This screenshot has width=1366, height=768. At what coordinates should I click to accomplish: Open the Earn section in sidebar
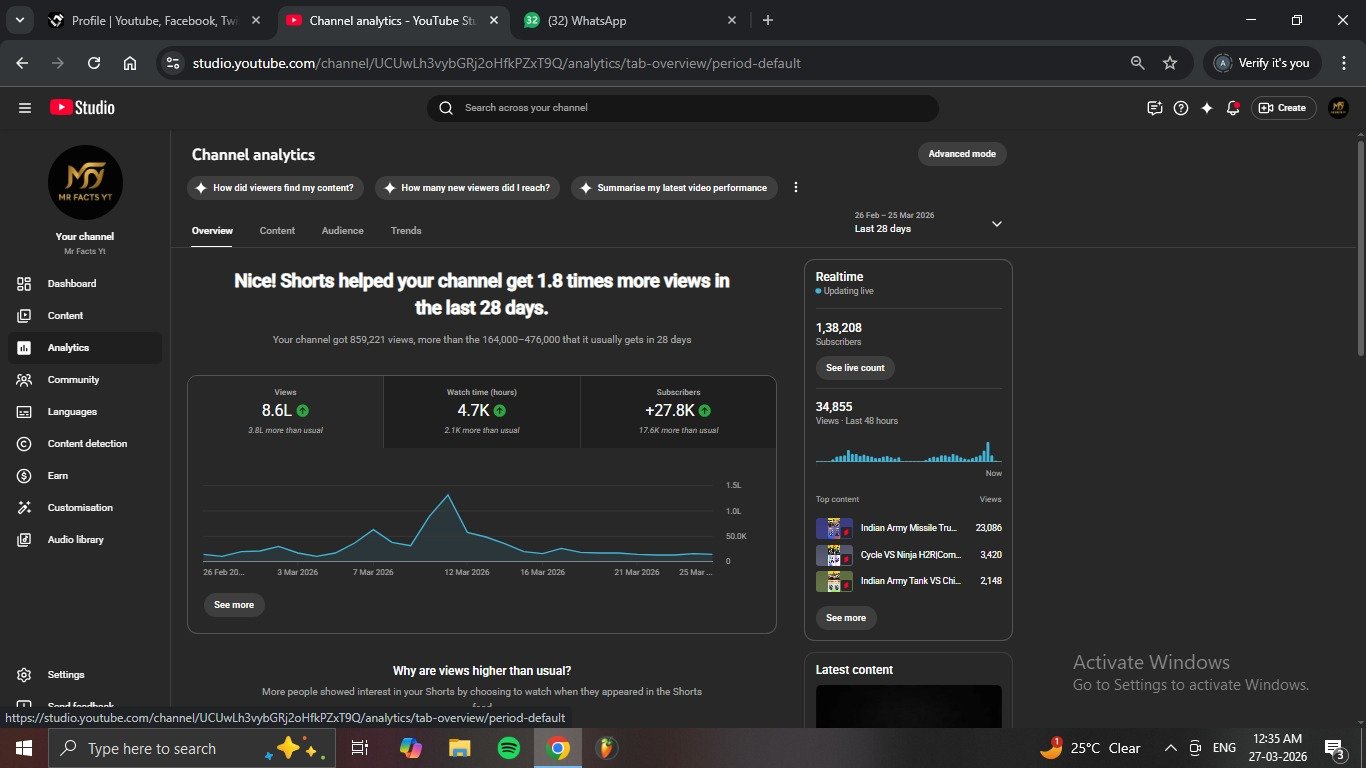click(58, 476)
